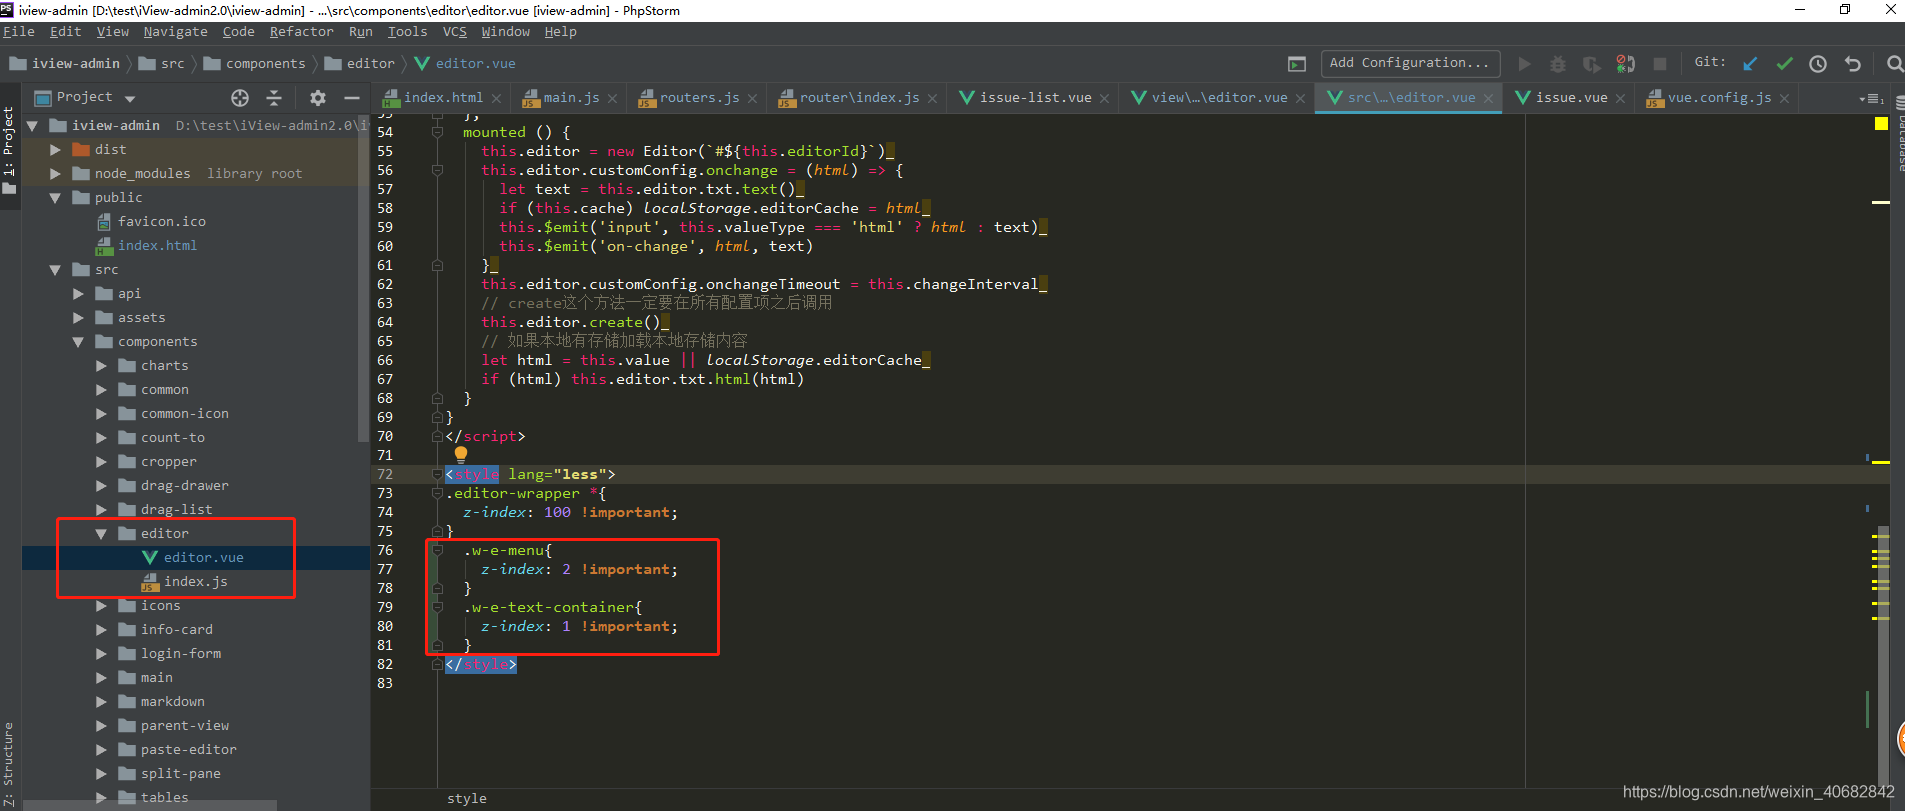Click the editor vertical scrollbar
1905x811 pixels.
[x=1883, y=655]
